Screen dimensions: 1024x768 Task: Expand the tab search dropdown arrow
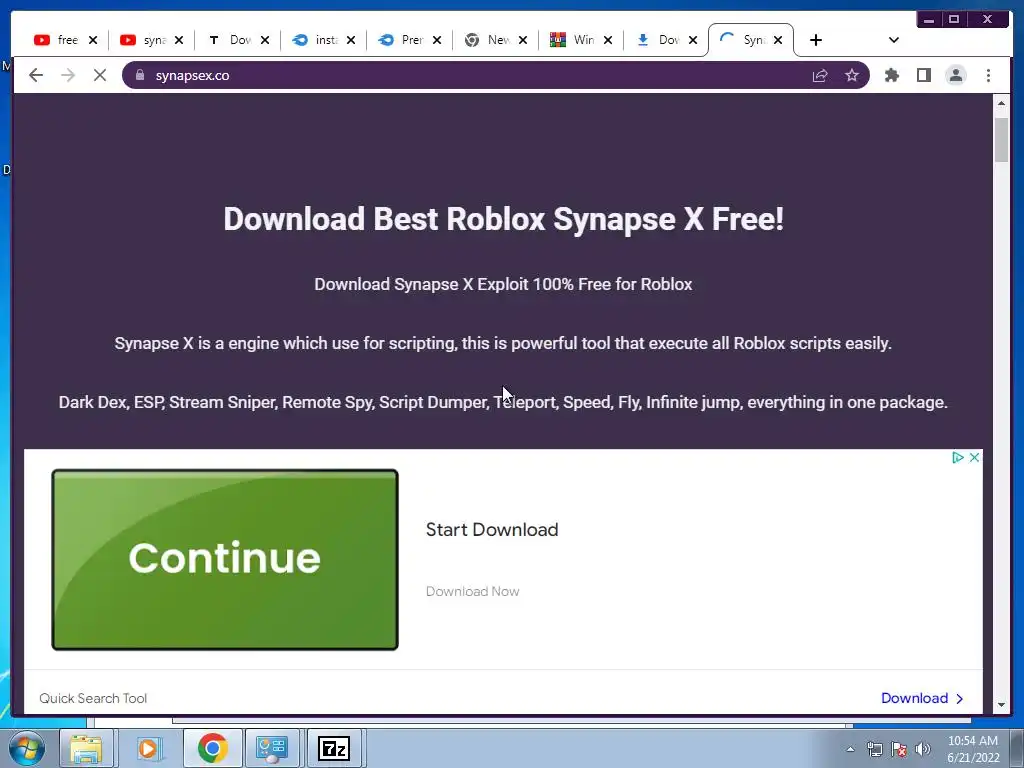tap(894, 40)
